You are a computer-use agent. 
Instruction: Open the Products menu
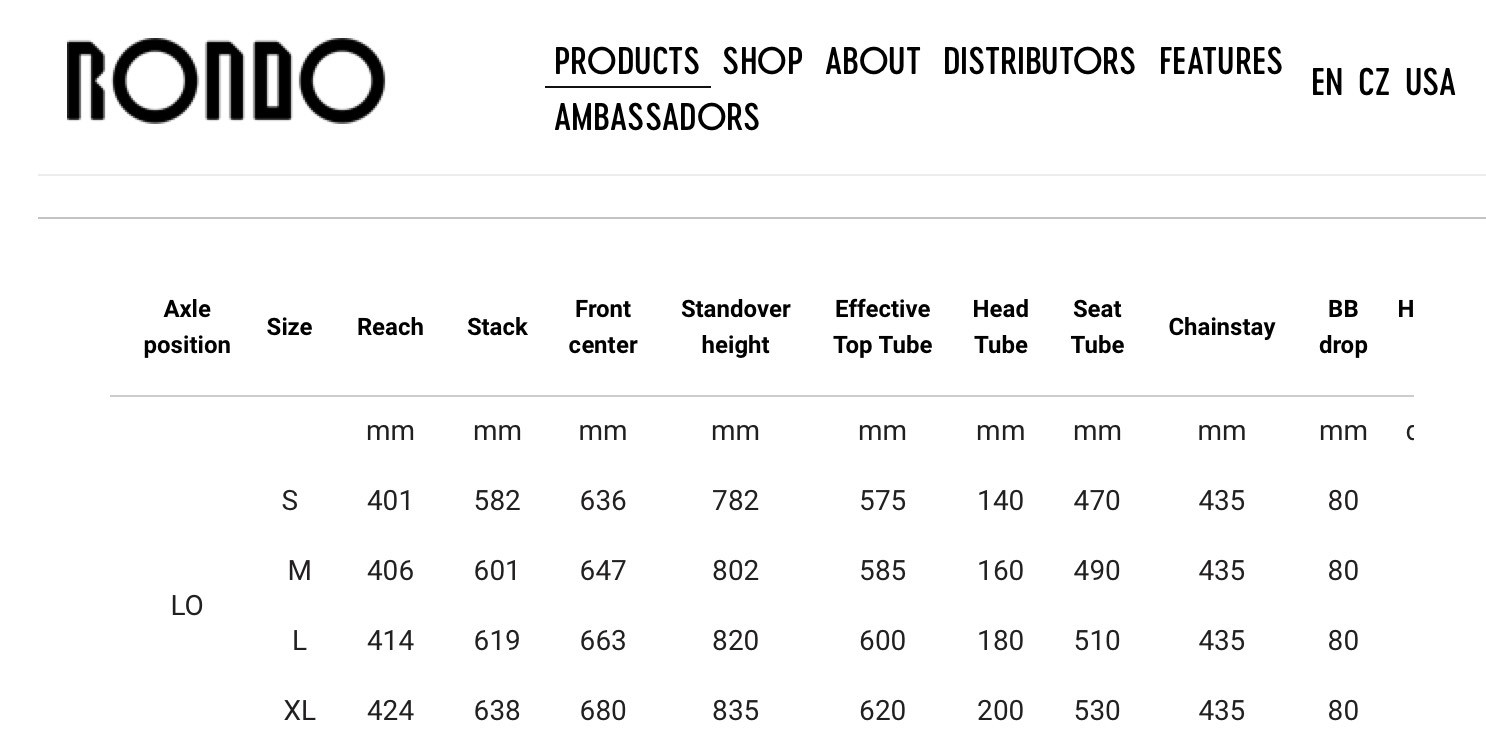pyautogui.click(x=627, y=62)
